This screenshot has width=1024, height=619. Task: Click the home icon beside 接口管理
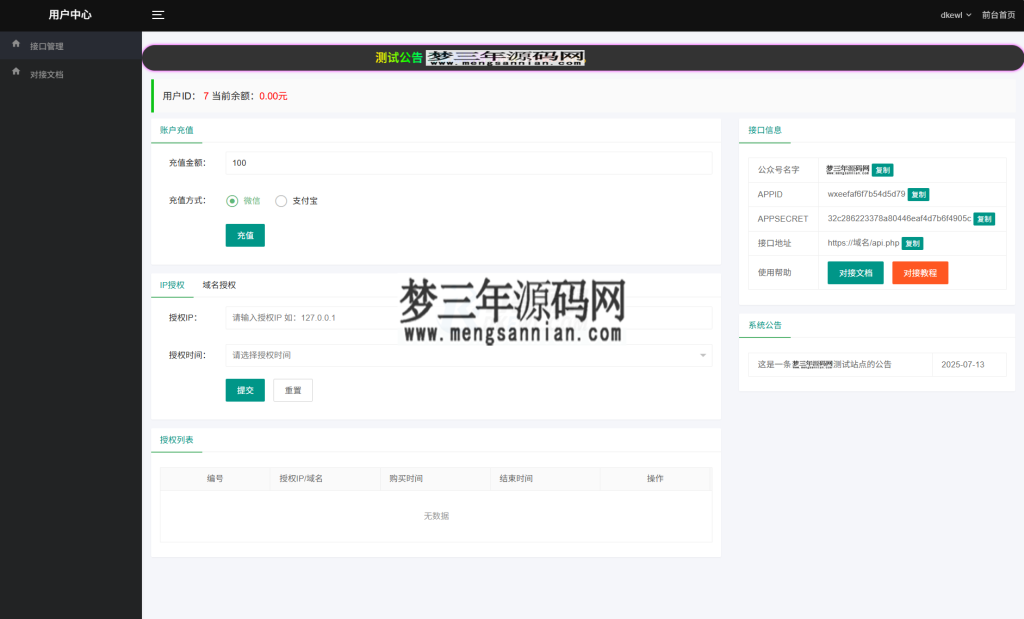[x=15, y=44]
